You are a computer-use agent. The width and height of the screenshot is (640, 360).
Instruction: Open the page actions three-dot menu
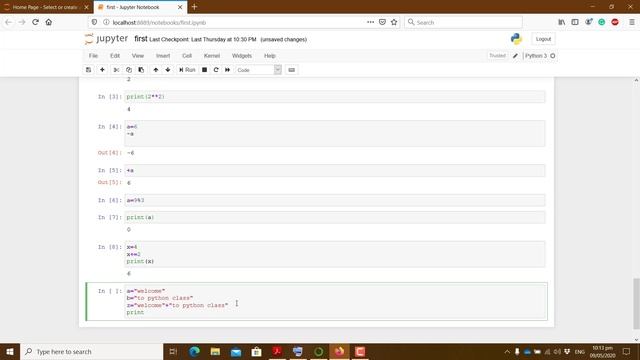(x=370, y=22)
